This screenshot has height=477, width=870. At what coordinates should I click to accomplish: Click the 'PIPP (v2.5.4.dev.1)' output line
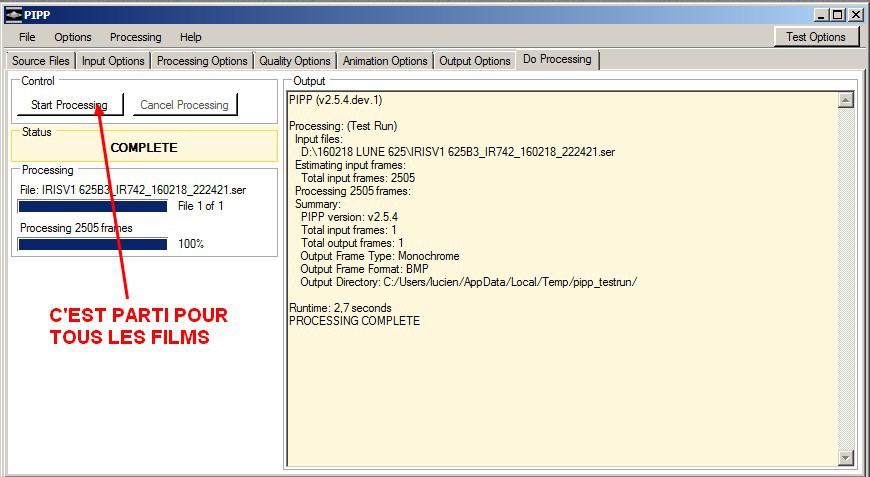(336, 100)
